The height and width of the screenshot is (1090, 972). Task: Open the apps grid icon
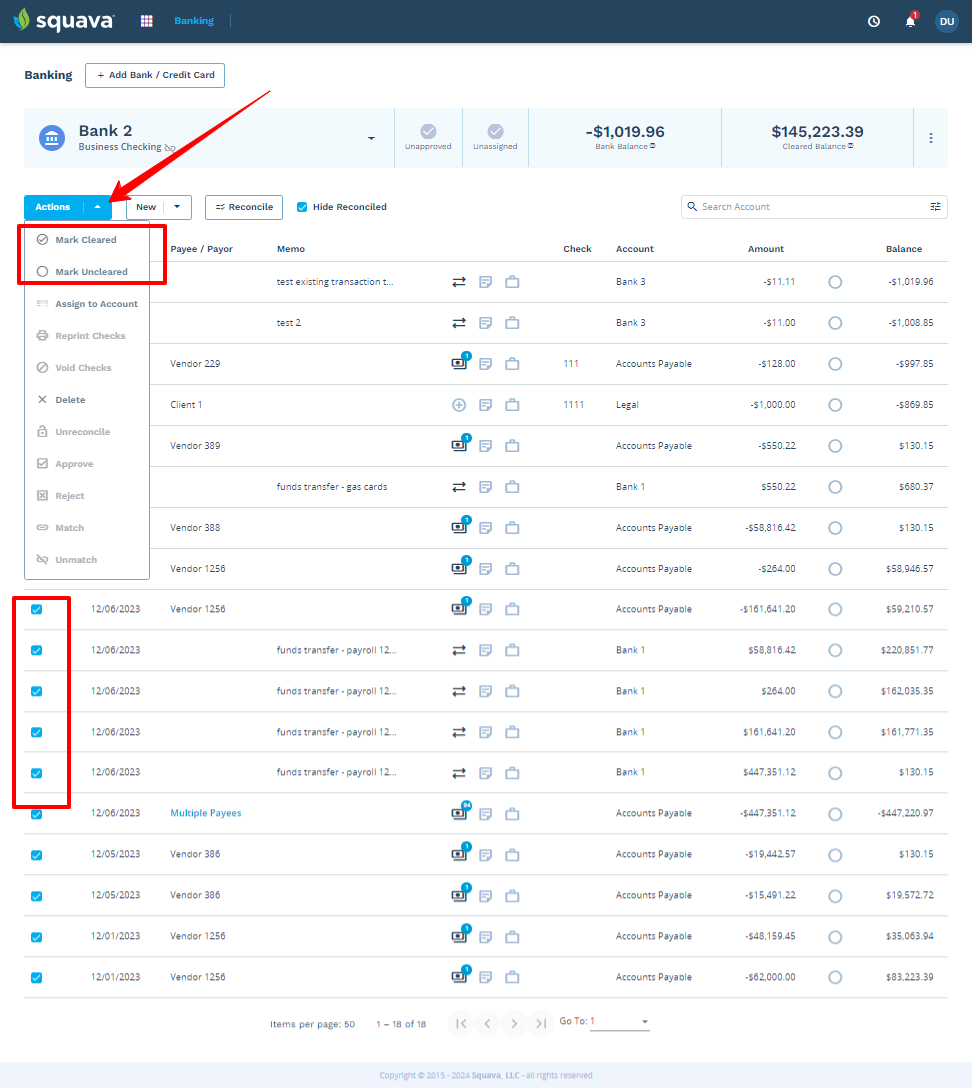(x=147, y=21)
